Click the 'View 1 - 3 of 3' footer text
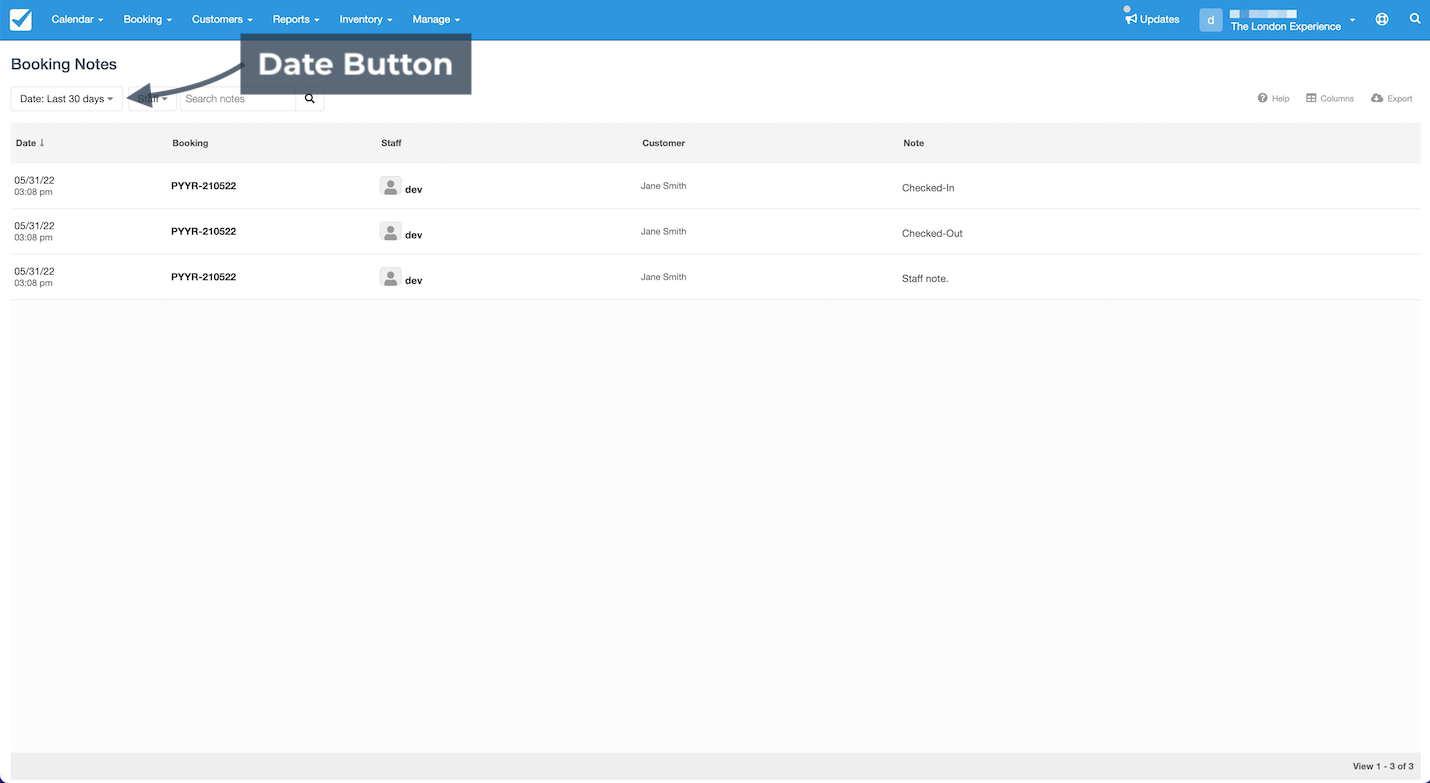Viewport: 1430px width, 783px height. (x=1383, y=766)
